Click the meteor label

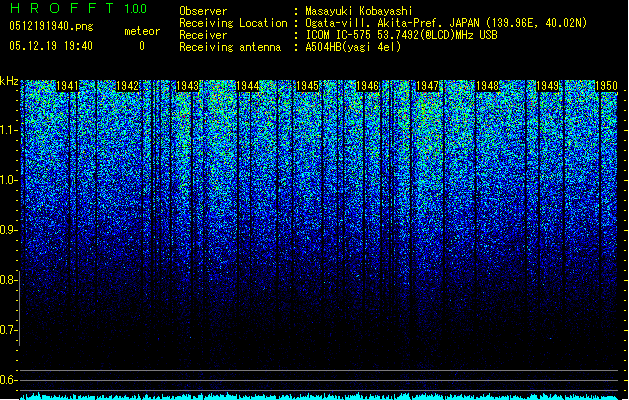[142, 31]
